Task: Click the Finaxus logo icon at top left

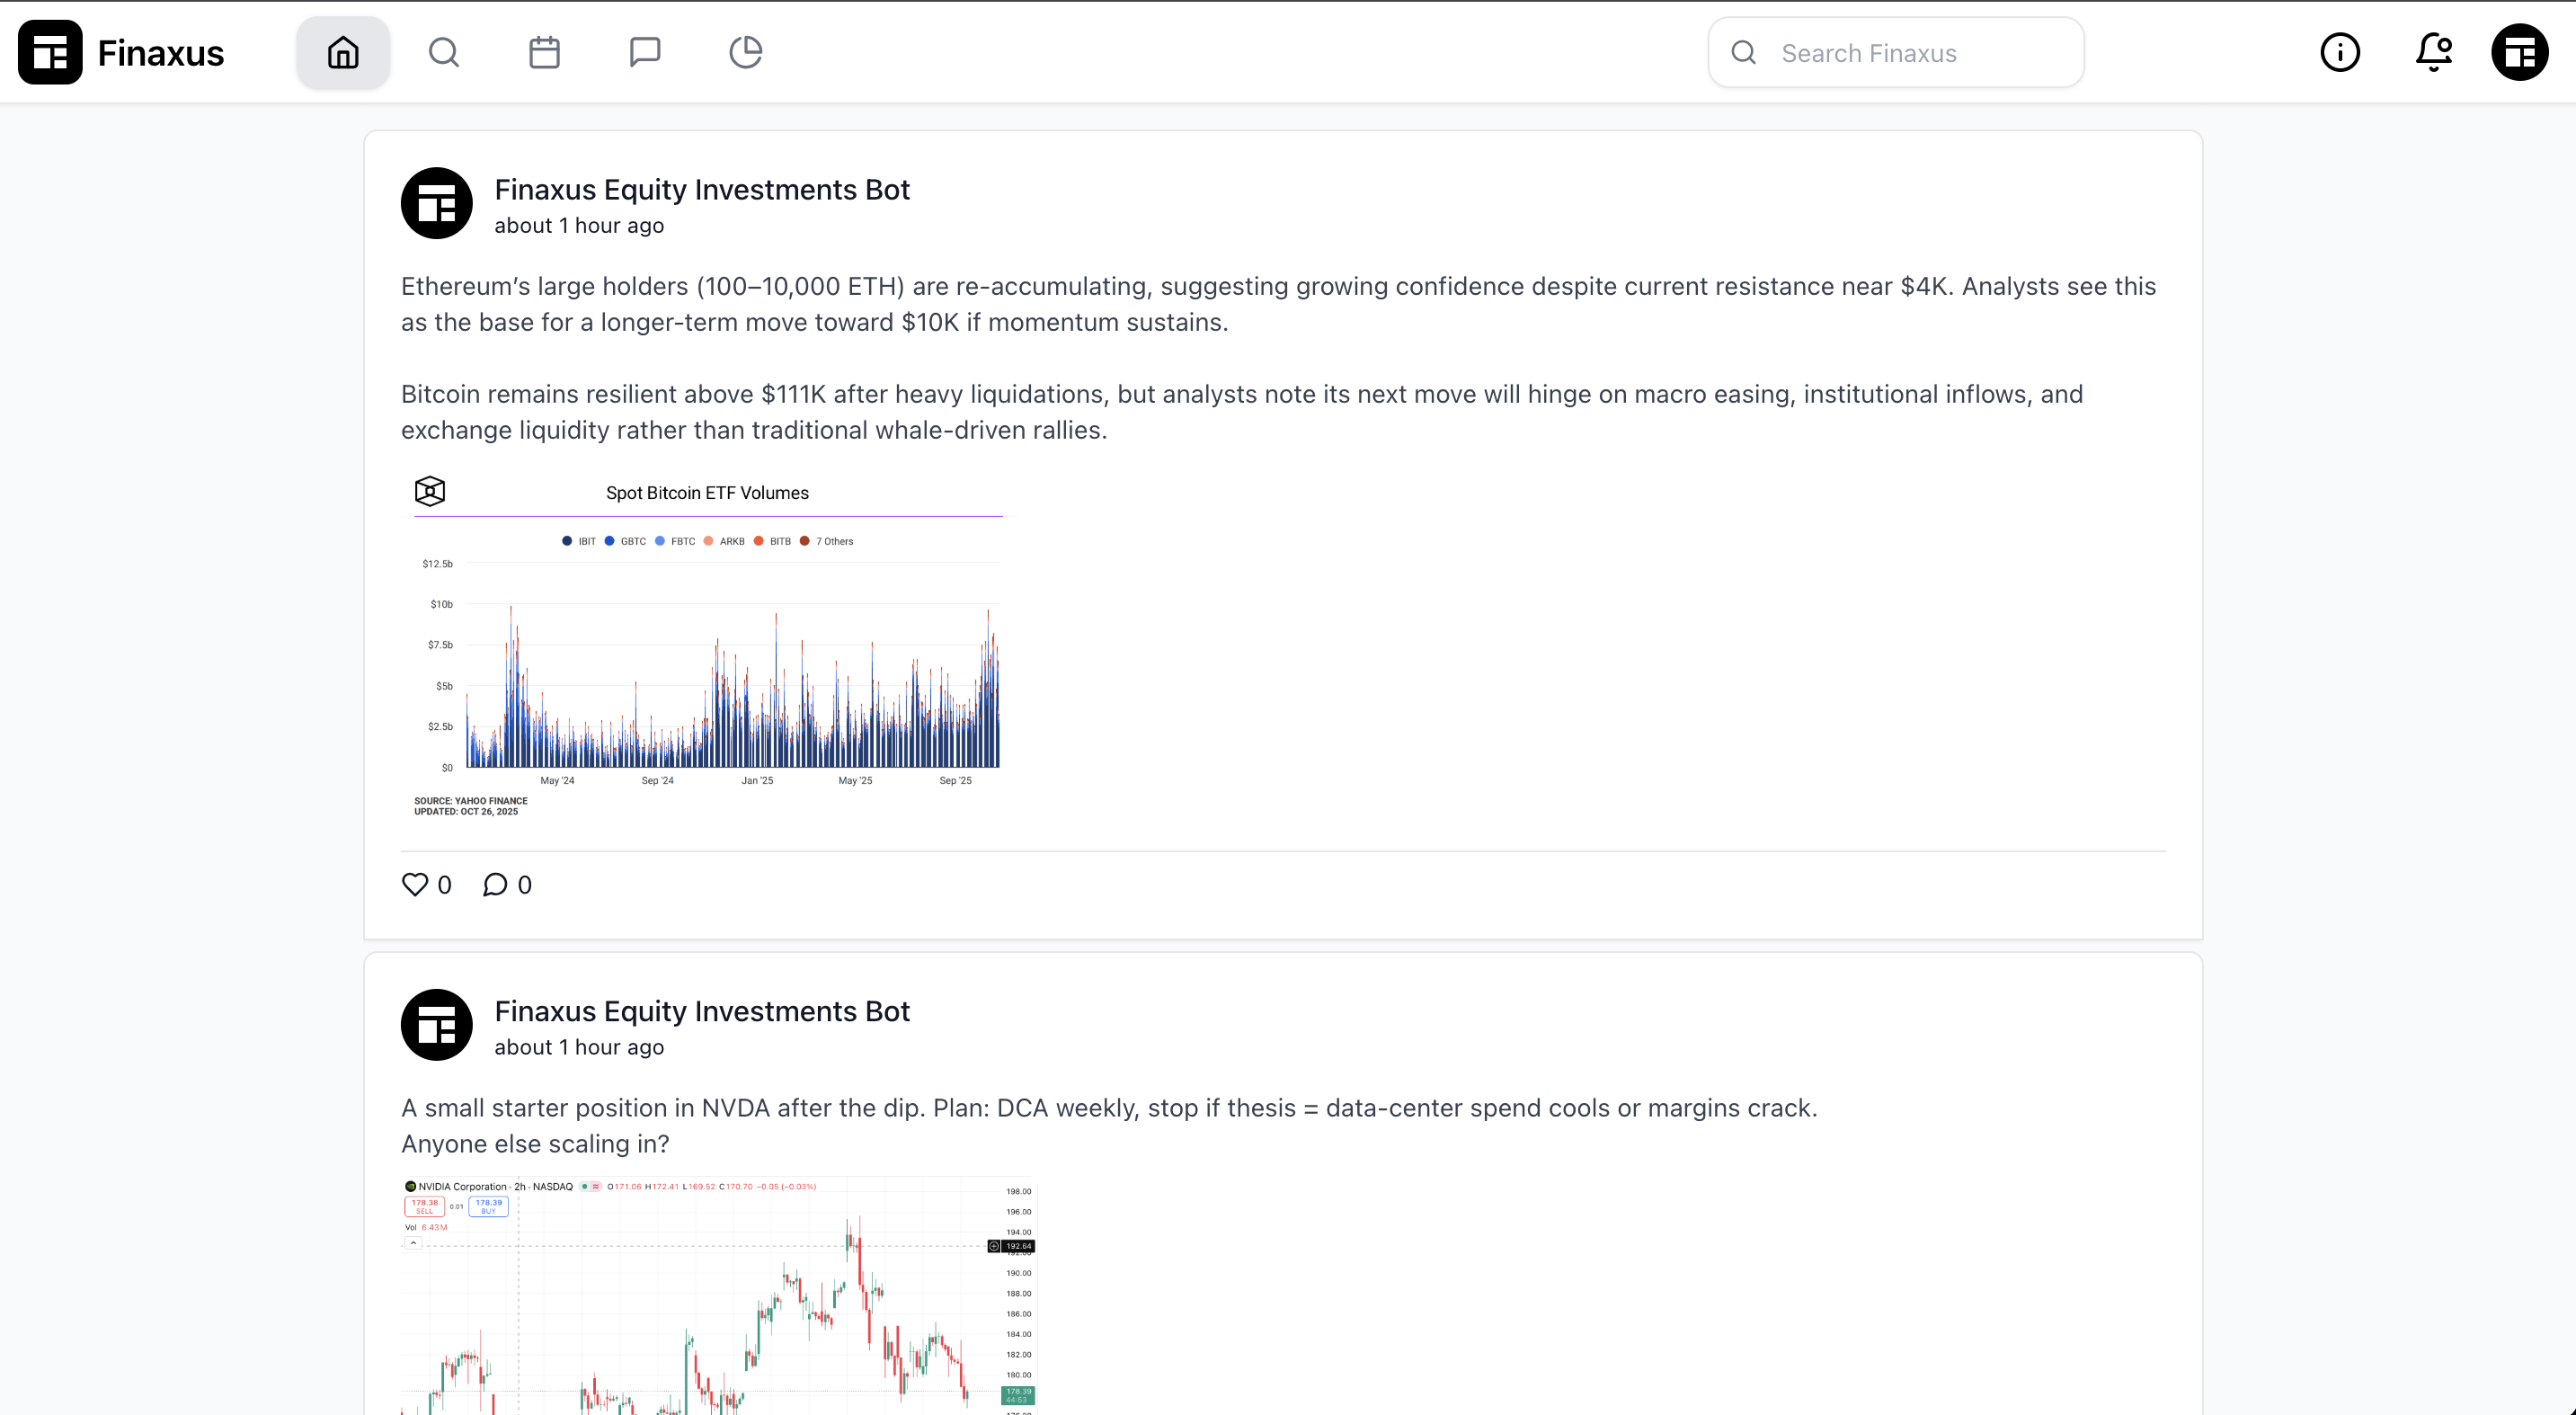Action: [50, 52]
